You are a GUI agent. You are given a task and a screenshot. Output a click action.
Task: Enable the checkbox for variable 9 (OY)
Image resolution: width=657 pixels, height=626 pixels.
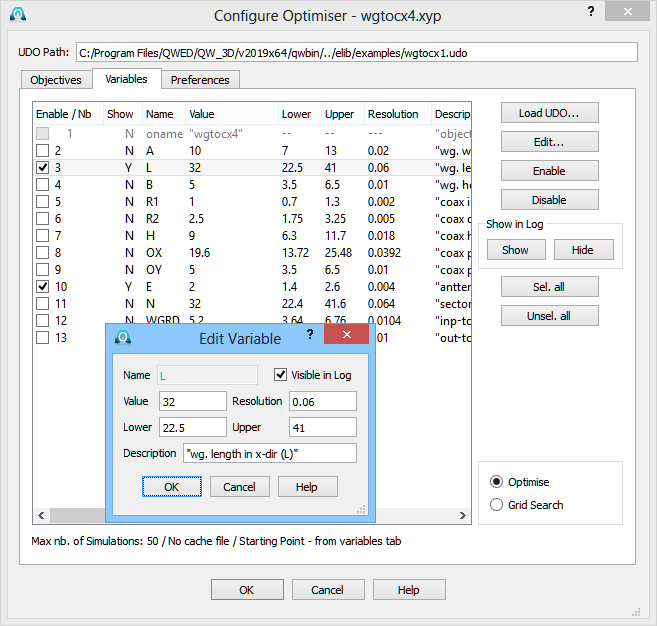coord(42,269)
